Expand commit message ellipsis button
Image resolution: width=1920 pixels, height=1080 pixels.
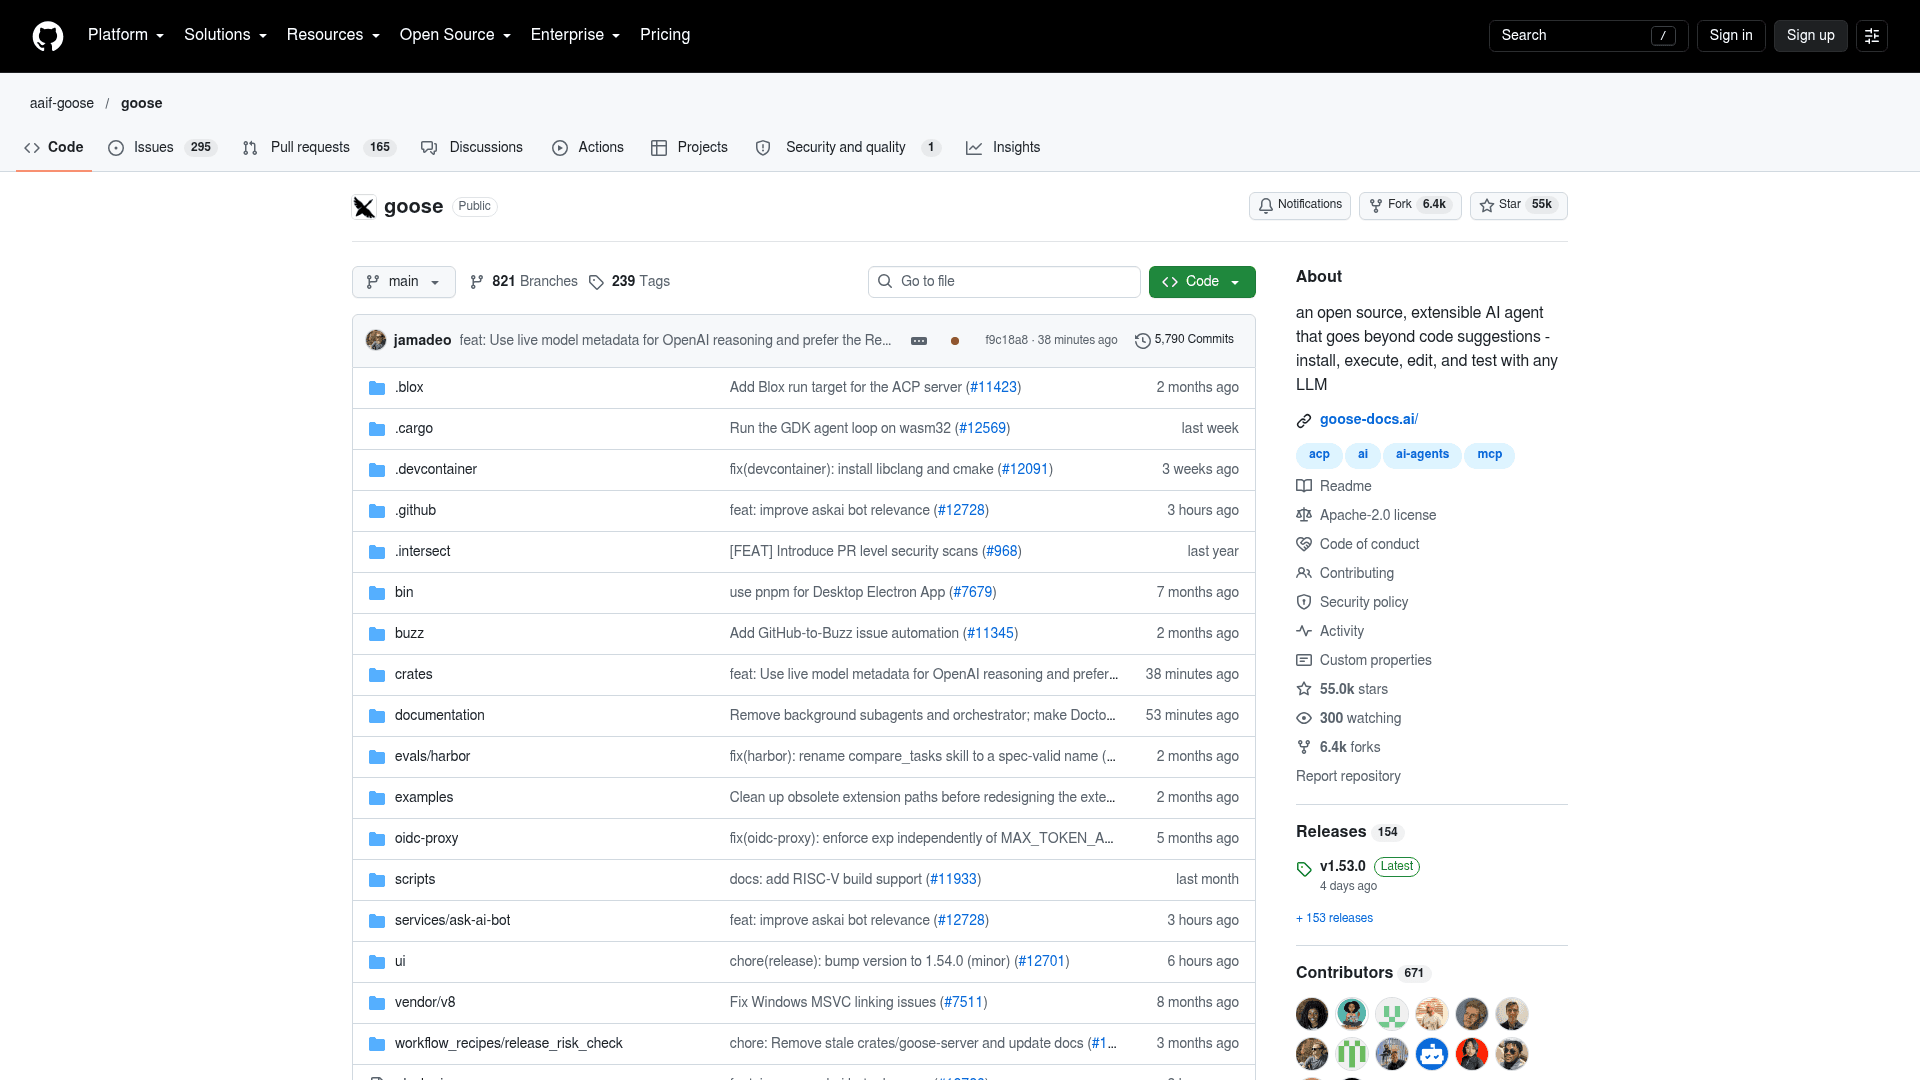[x=919, y=341]
